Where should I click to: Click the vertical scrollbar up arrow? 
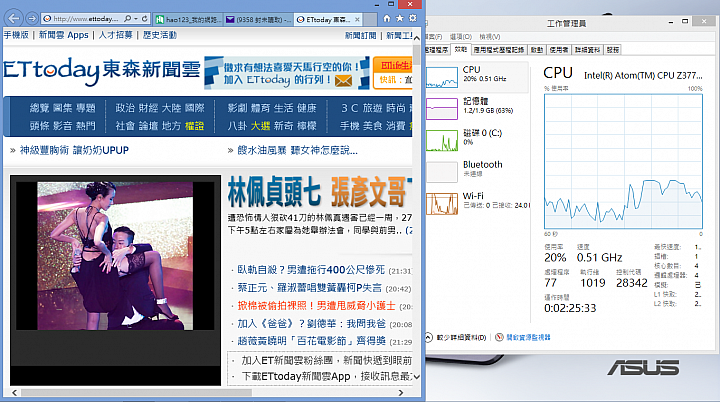pyautogui.click(x=416, y=38)
